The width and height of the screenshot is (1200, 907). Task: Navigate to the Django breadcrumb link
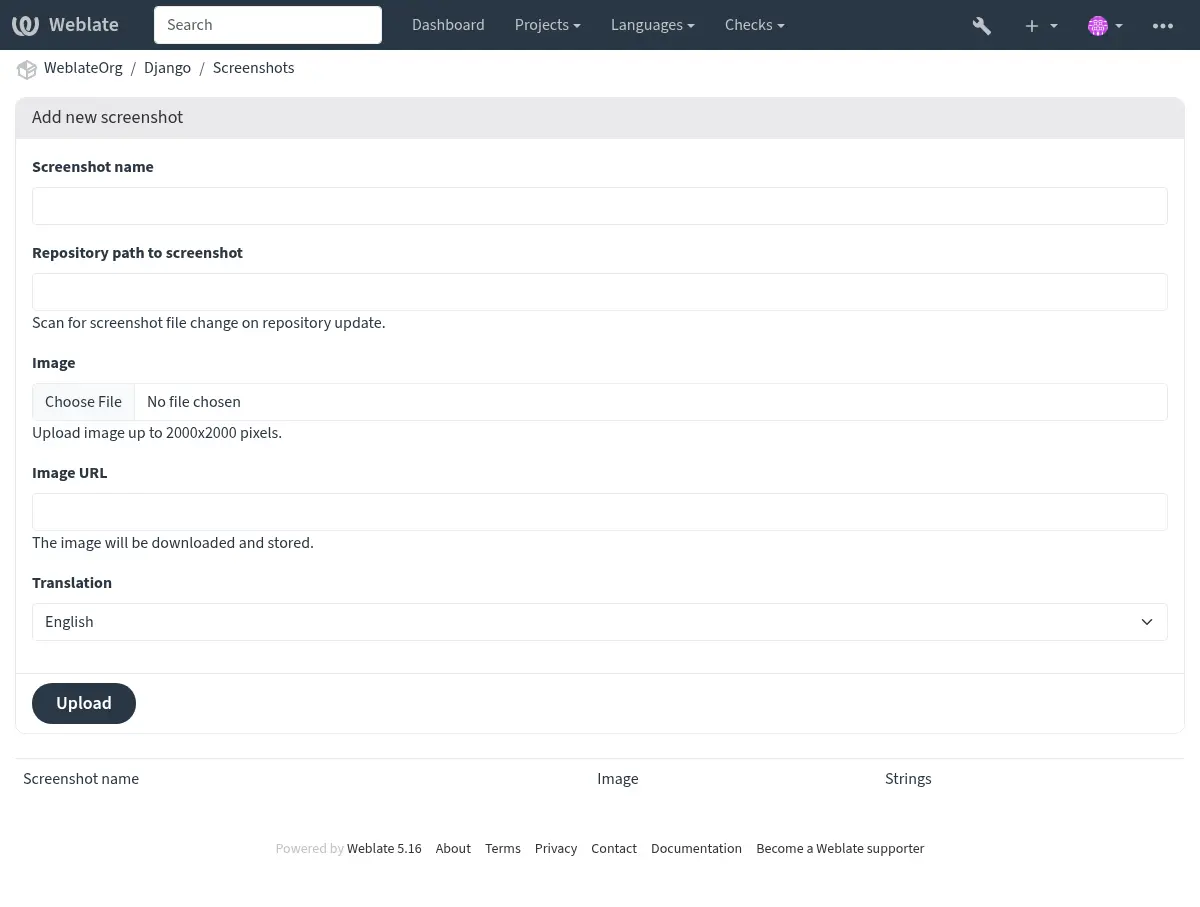tap(167, 68)
